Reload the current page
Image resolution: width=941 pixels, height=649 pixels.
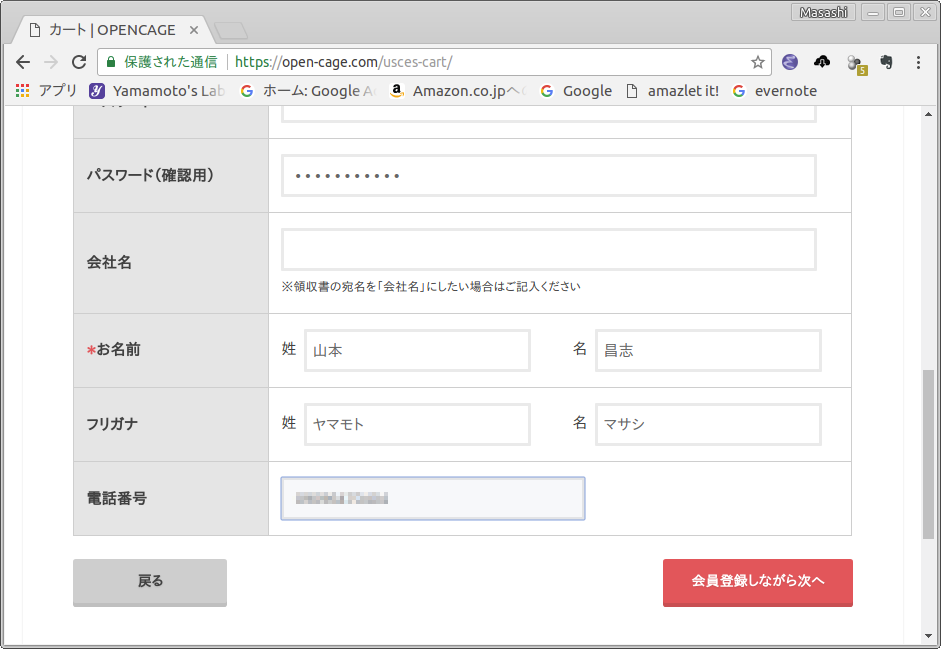pyautogui.click(x=79, y=62)
